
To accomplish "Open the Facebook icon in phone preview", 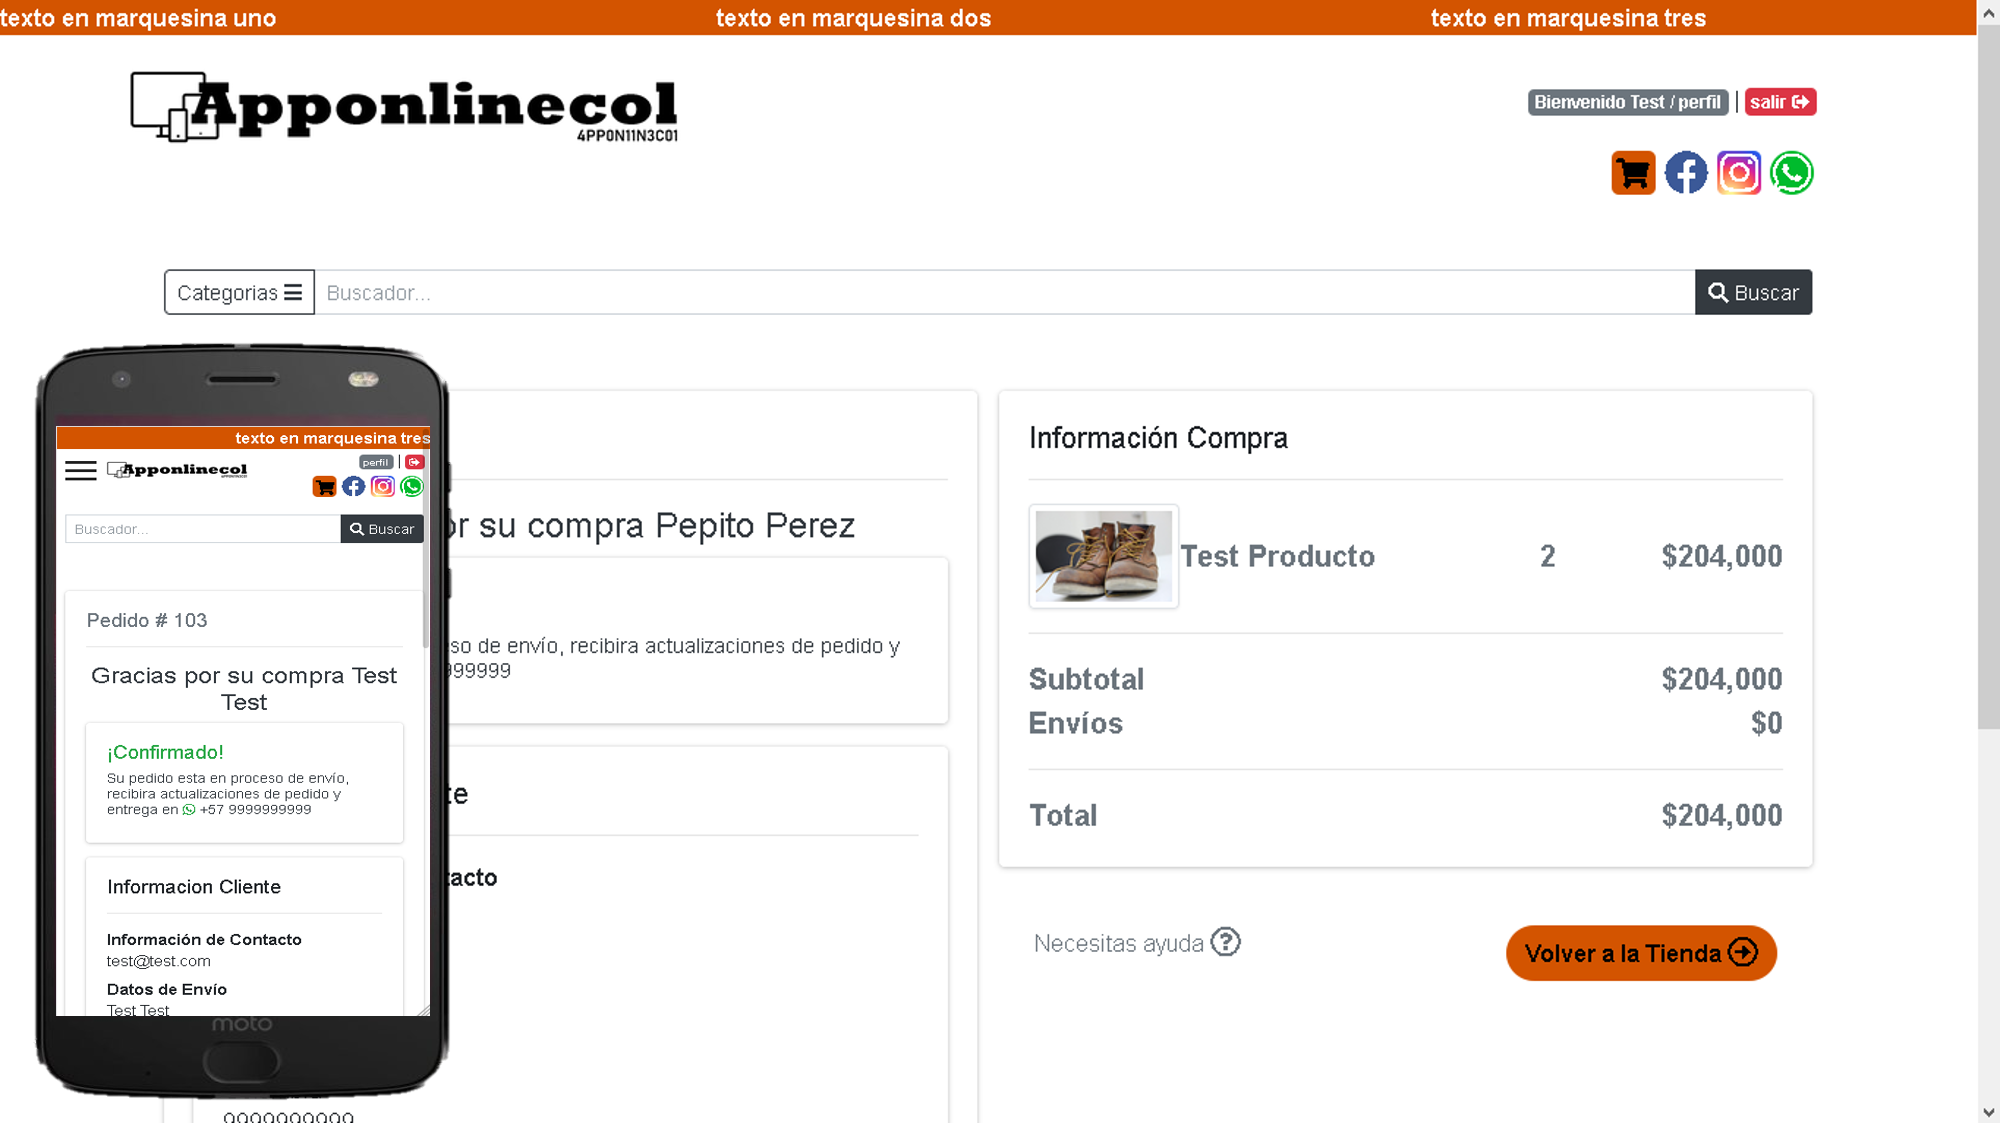I will point(353,487).
